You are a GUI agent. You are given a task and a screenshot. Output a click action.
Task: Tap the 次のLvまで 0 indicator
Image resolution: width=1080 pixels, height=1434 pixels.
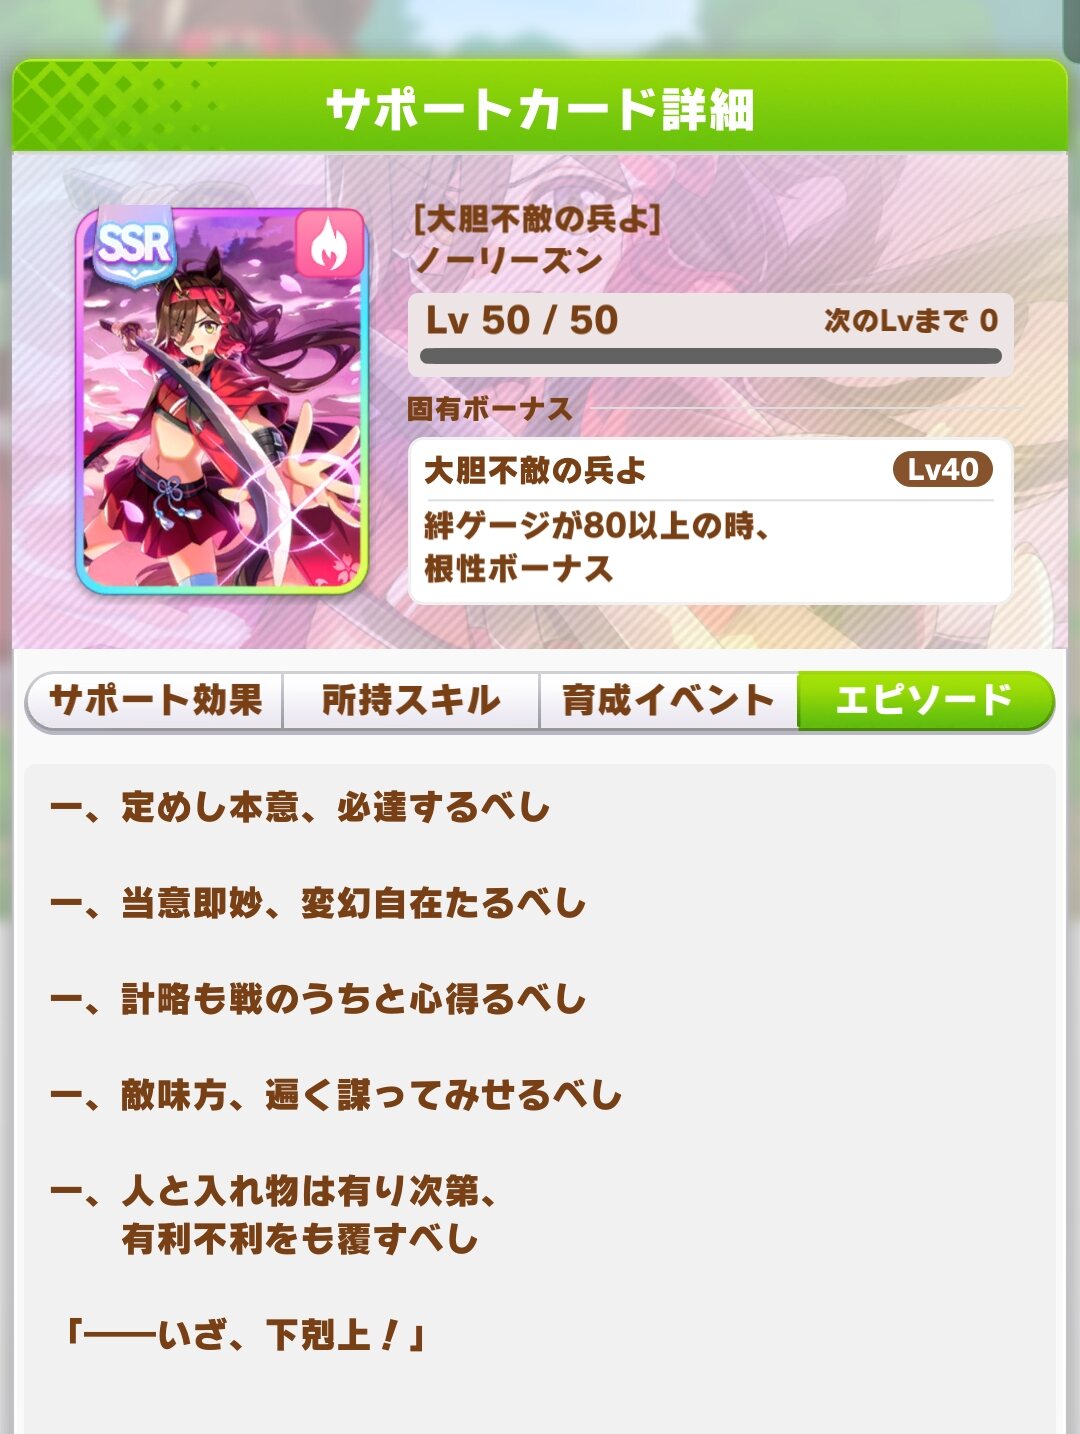(911, 320)
